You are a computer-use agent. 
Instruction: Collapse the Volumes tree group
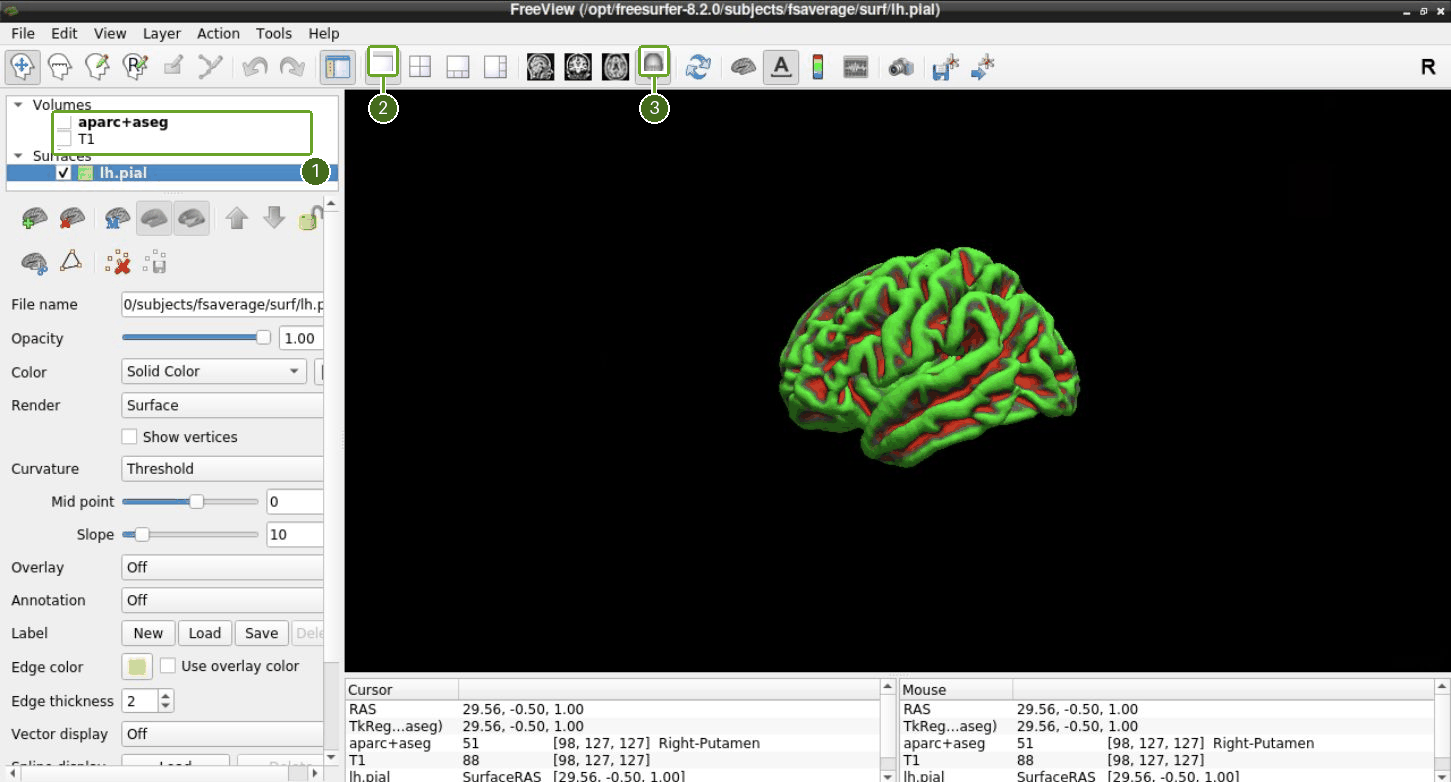tap(18, 105)
